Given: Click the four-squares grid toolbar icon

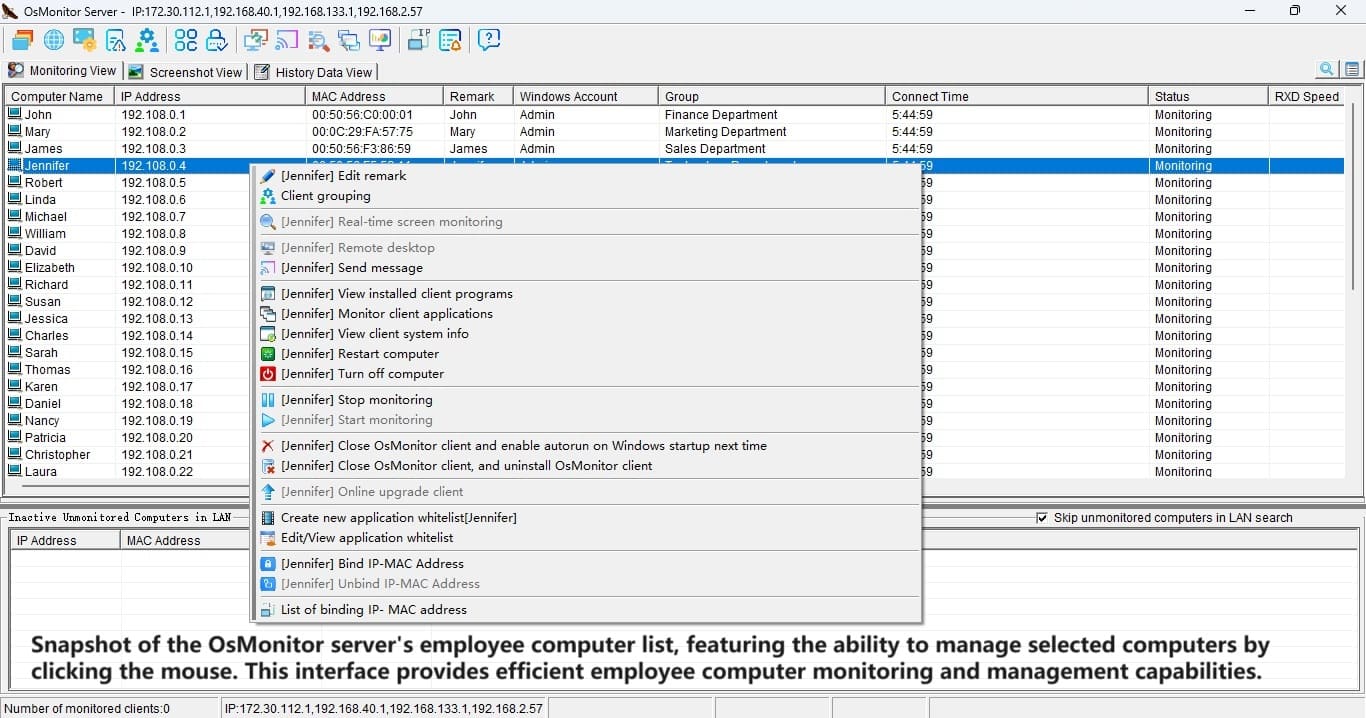Looking at the screenshot, I should 186,40.
